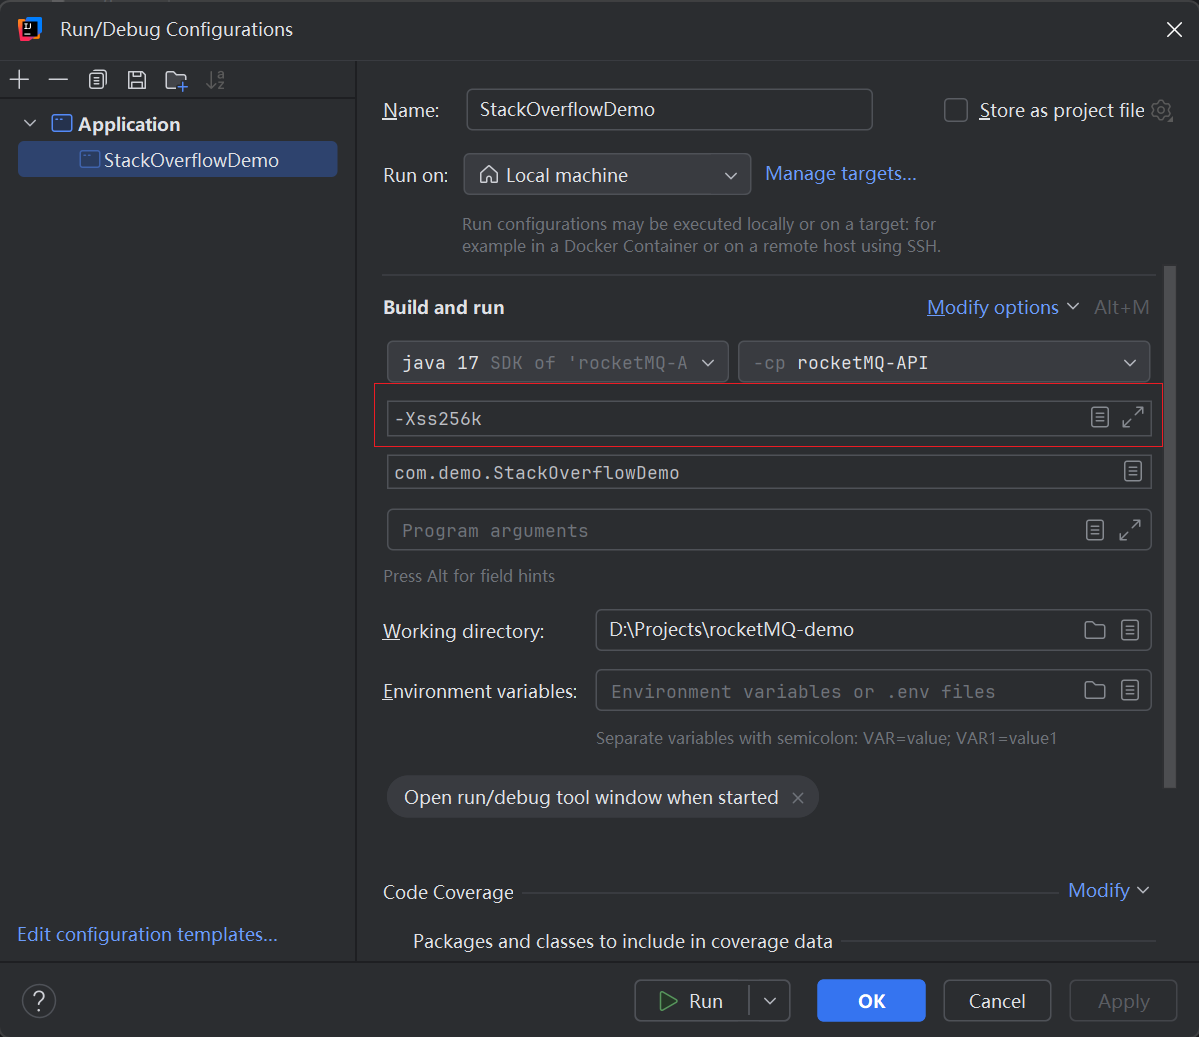Click the gear icon beside Store as project file
This screenshot has width=1199, height=1037.
[x=1162, y=110]
